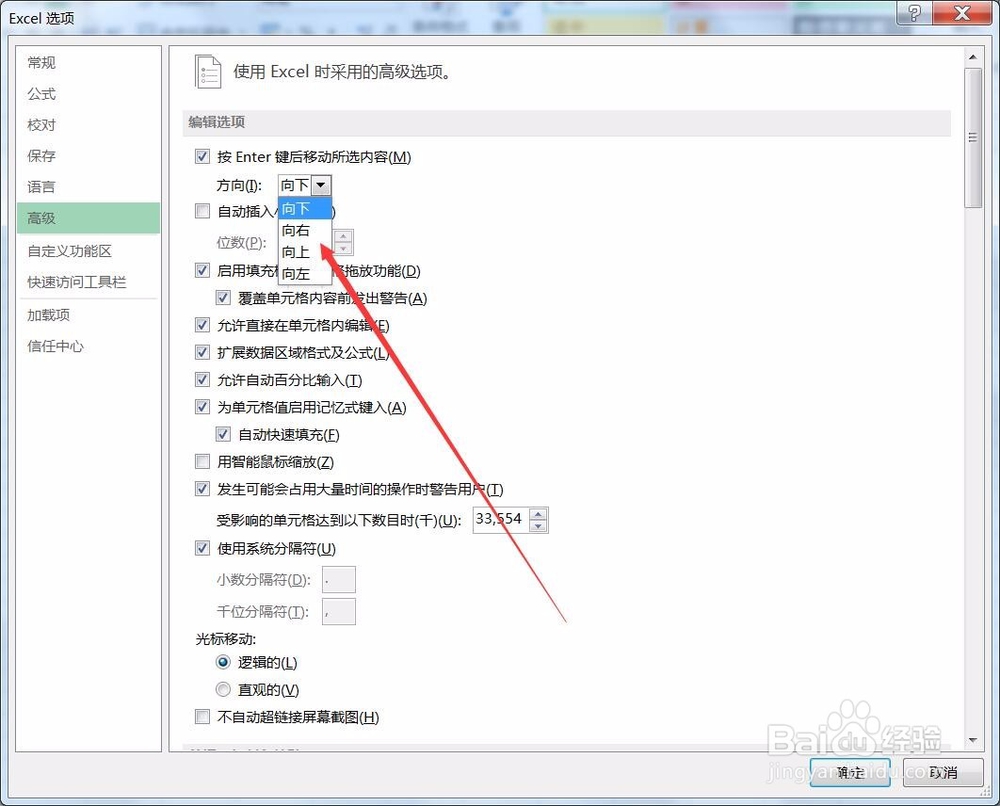This screenshot has height=806, width=1000.
Task: Click scrollbar down arrow
Action: (973, 740)
